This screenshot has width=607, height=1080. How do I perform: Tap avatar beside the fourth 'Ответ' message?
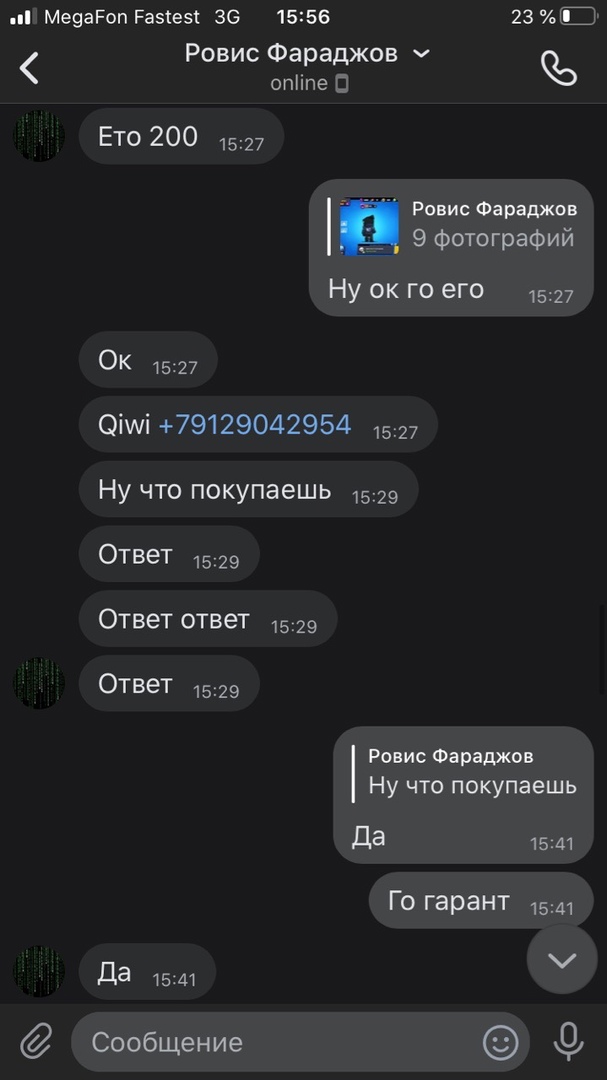pos(39,683)
